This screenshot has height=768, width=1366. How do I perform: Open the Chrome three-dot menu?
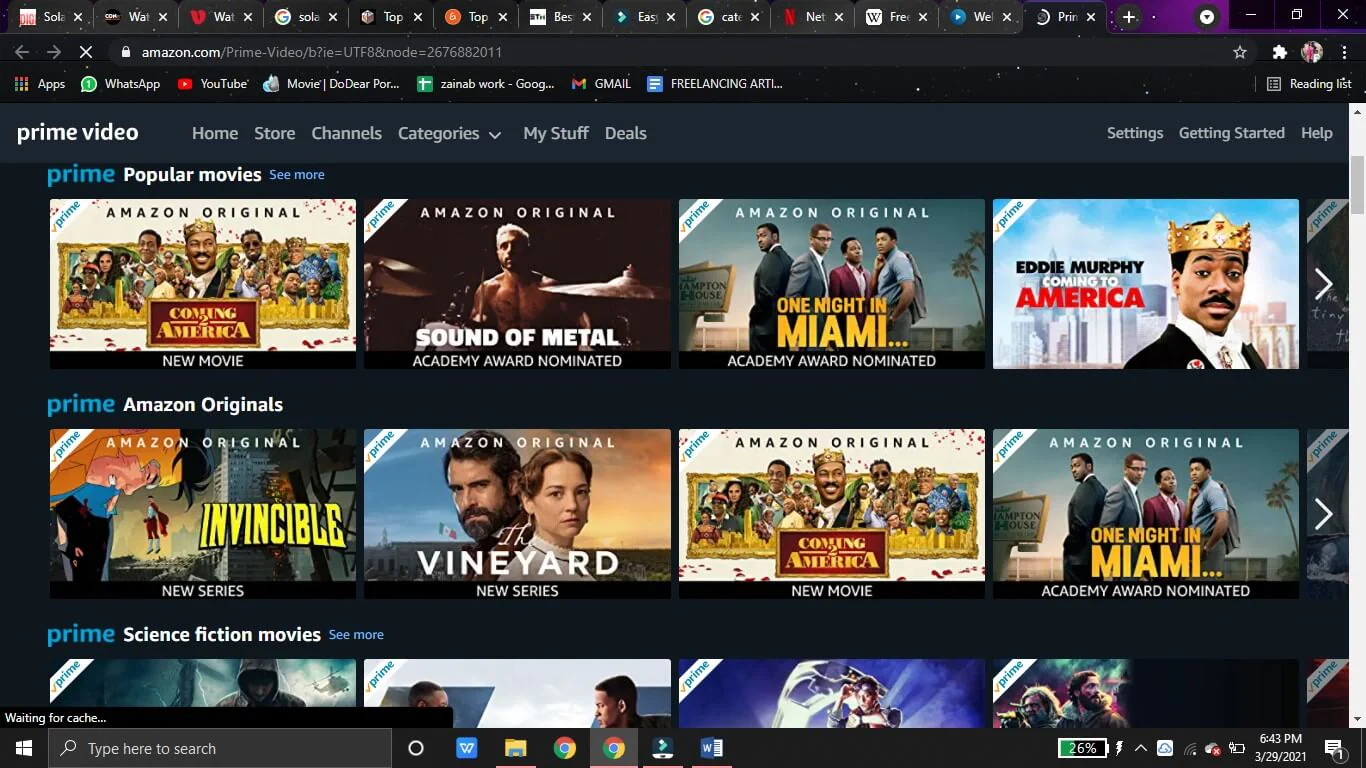click(x=1344, y=52)
